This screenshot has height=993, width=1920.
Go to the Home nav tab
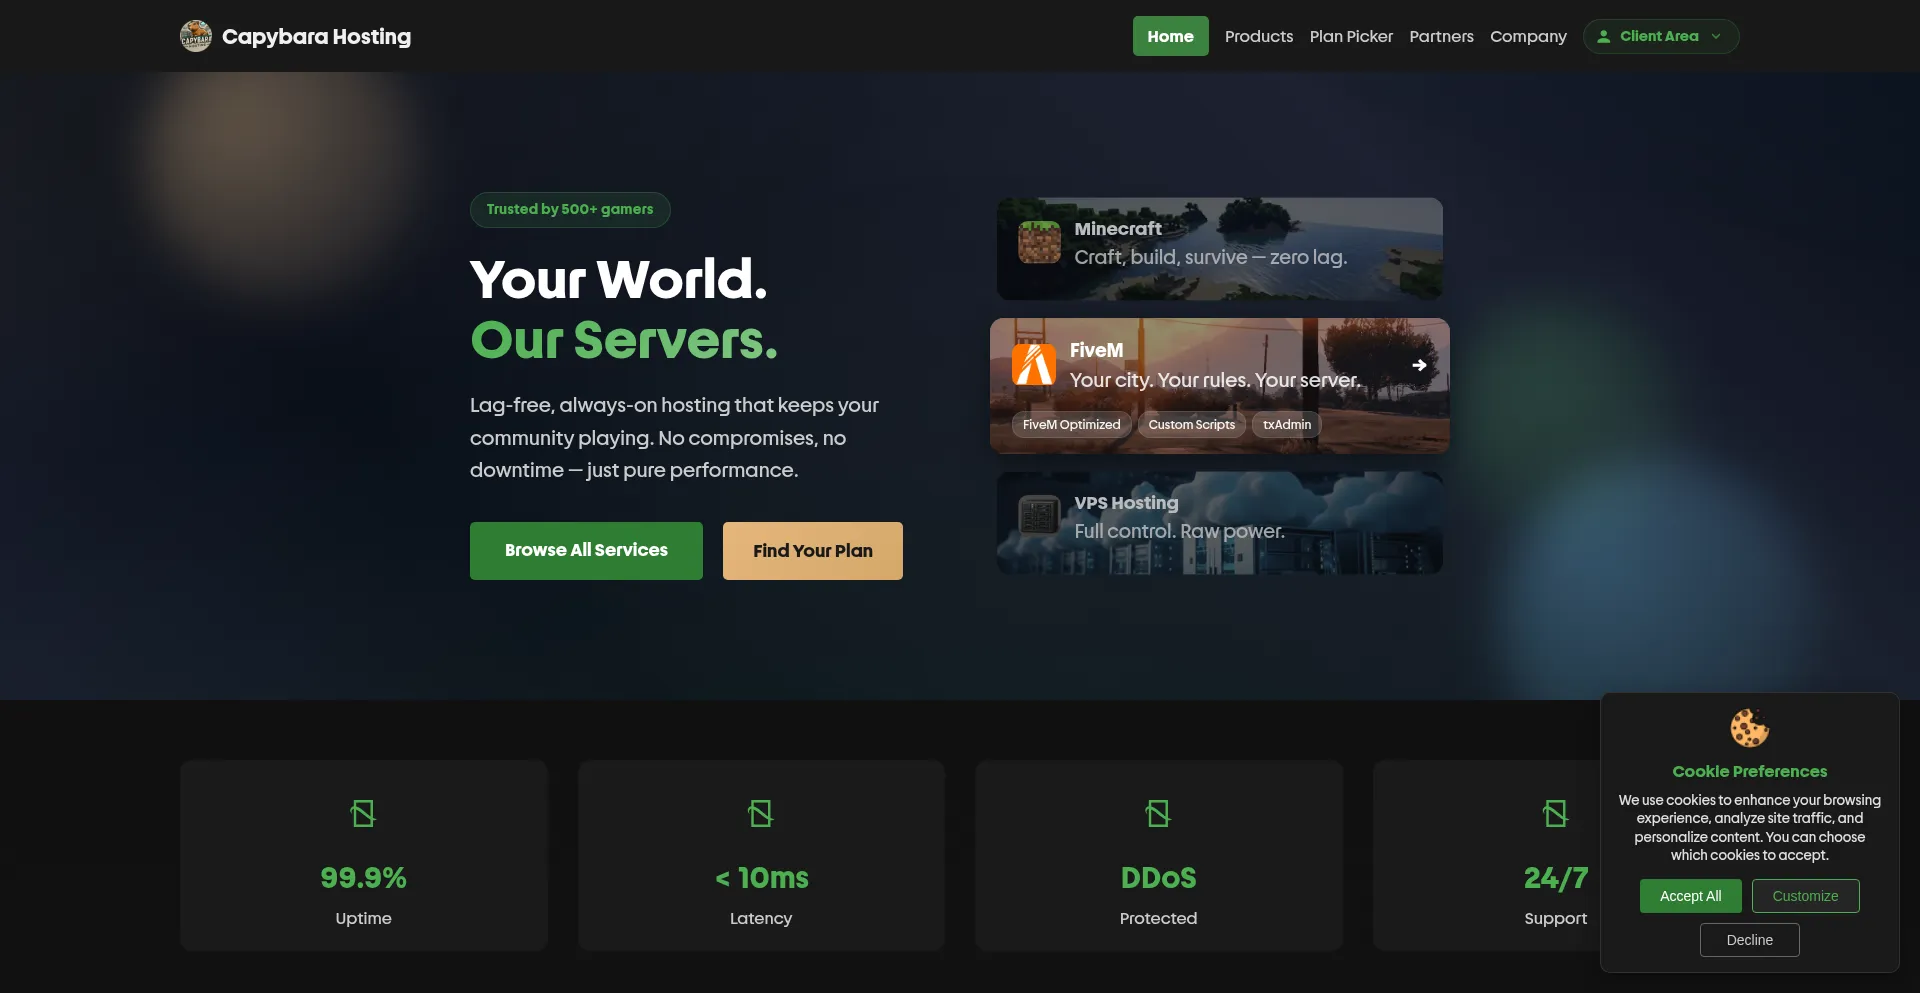point(1170,36)
